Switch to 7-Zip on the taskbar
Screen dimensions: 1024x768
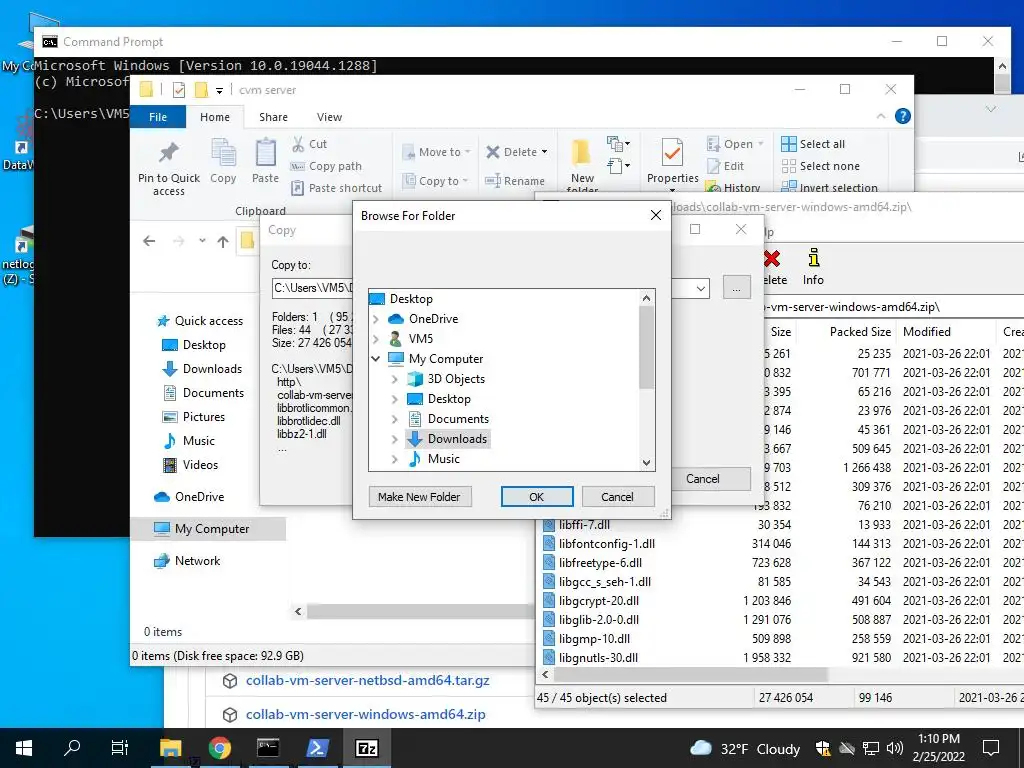[366, 748]
